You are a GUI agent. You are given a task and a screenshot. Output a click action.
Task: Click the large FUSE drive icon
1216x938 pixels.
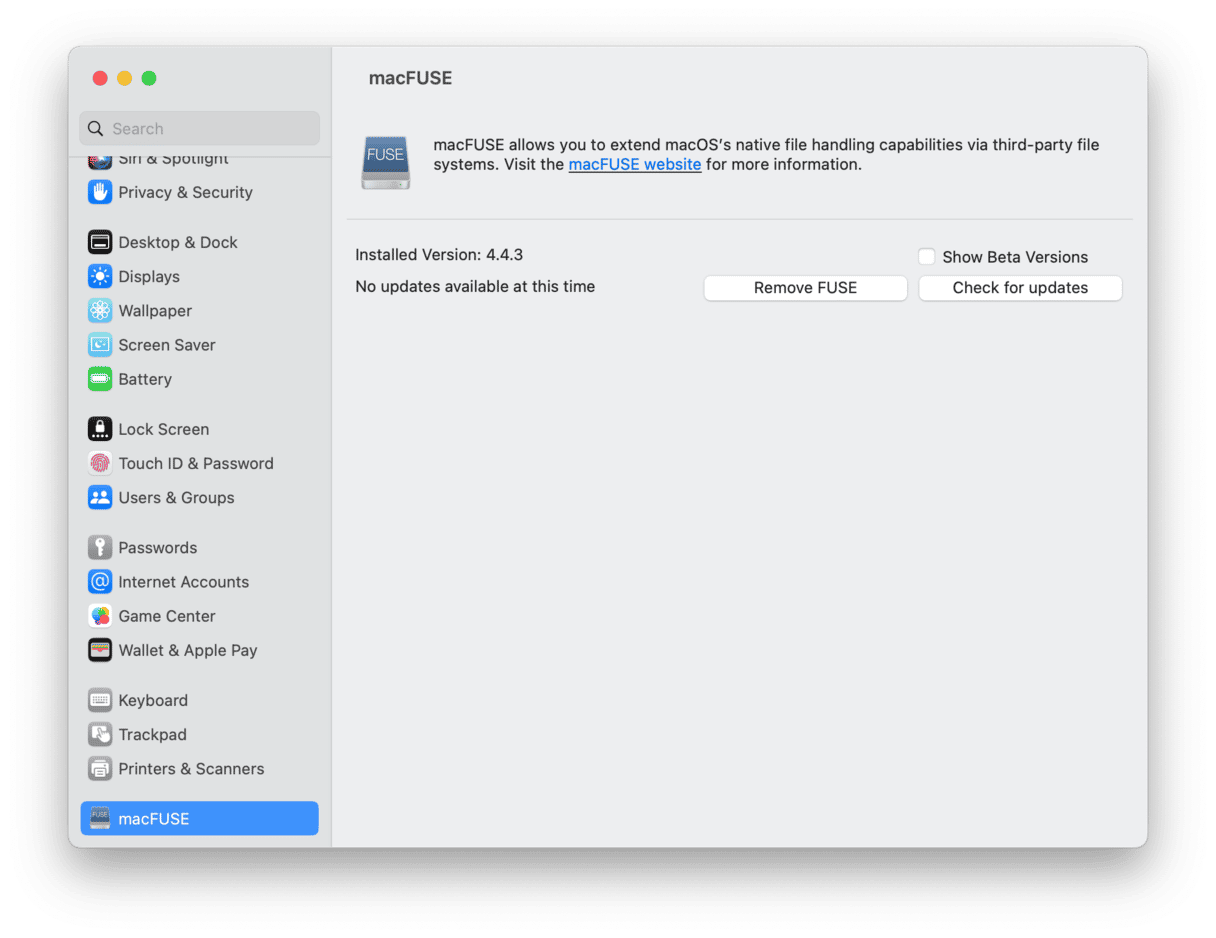386,162
